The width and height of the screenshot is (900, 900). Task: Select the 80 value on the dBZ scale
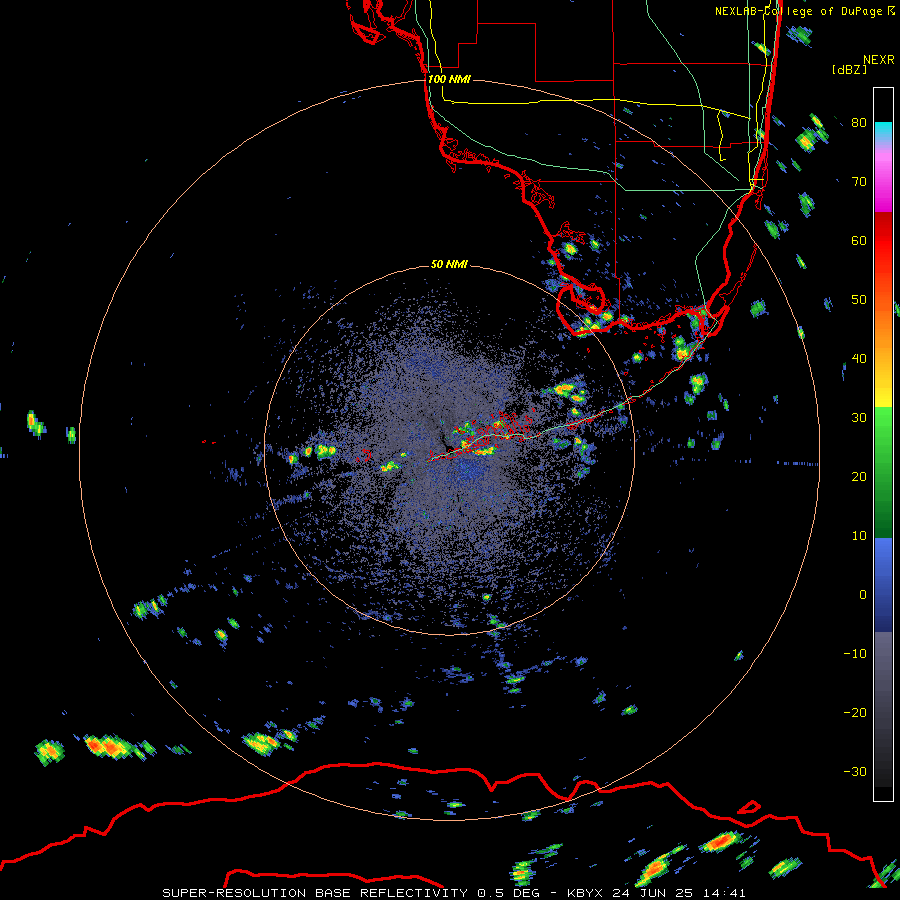point(859,123)
